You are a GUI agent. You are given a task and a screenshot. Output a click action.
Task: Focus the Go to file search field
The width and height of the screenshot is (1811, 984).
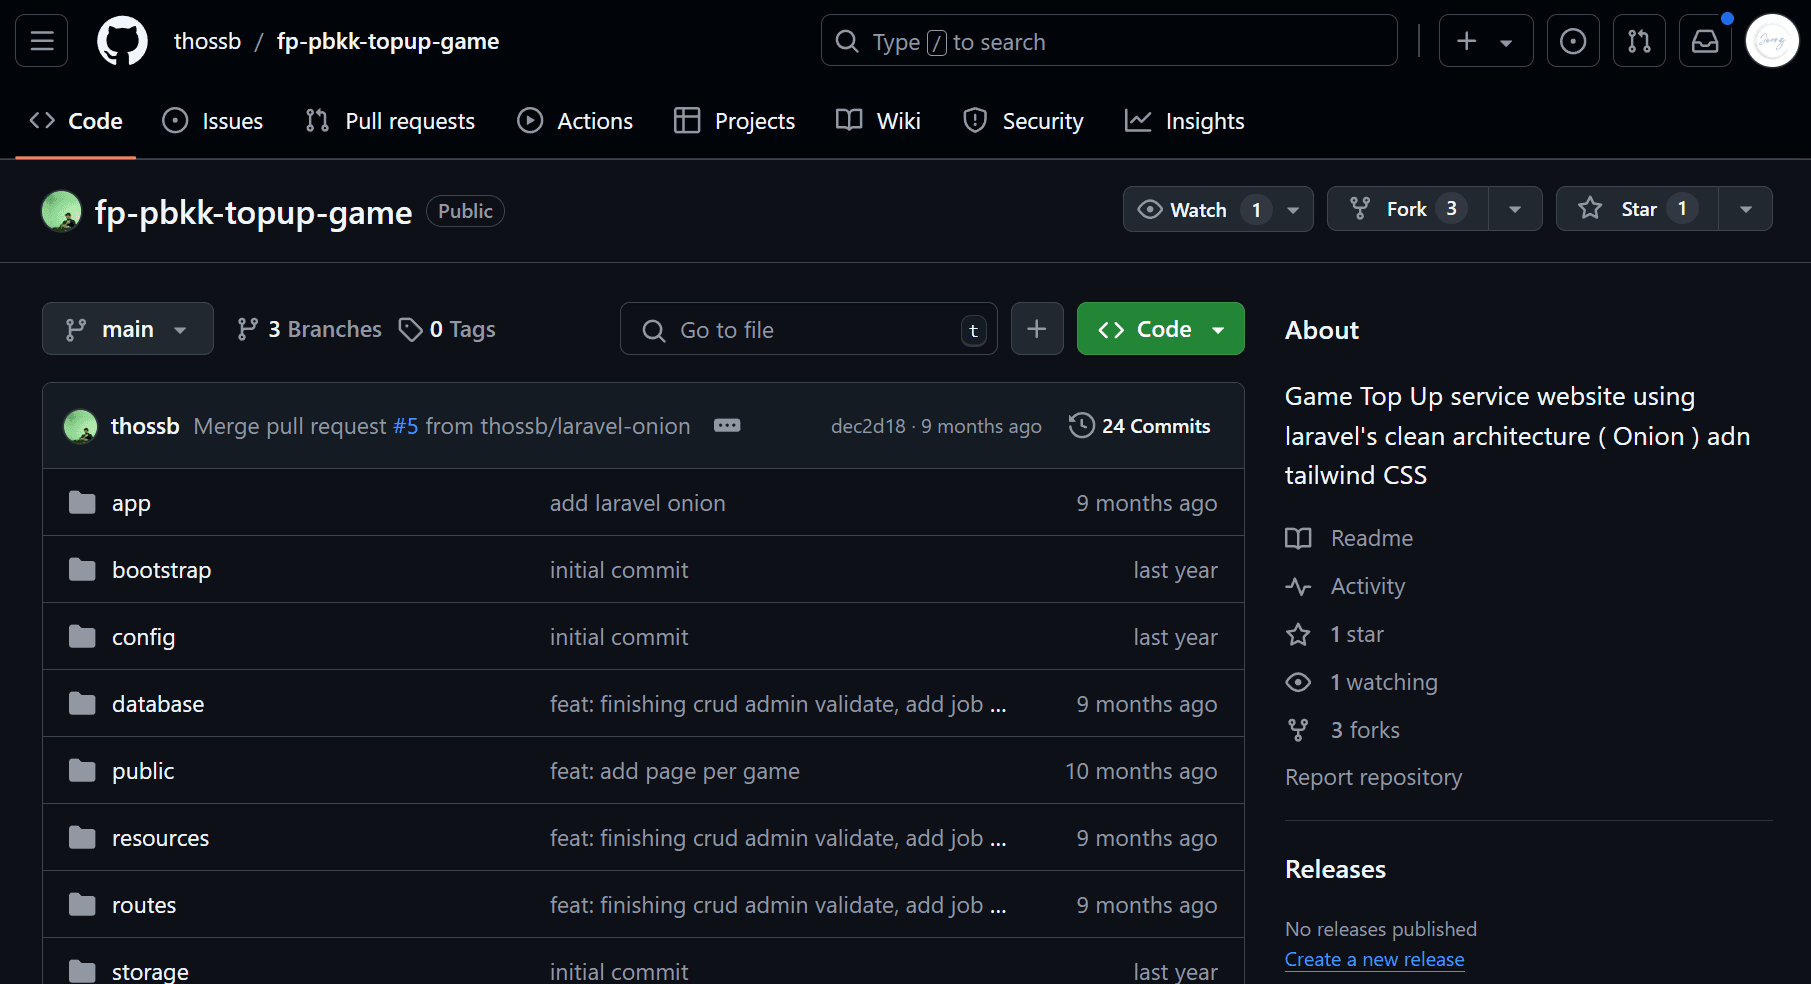[808, 329]
